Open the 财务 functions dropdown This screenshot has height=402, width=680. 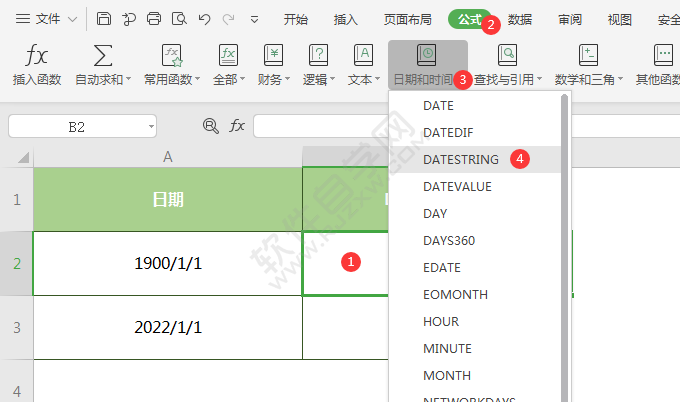coord(274,64)
